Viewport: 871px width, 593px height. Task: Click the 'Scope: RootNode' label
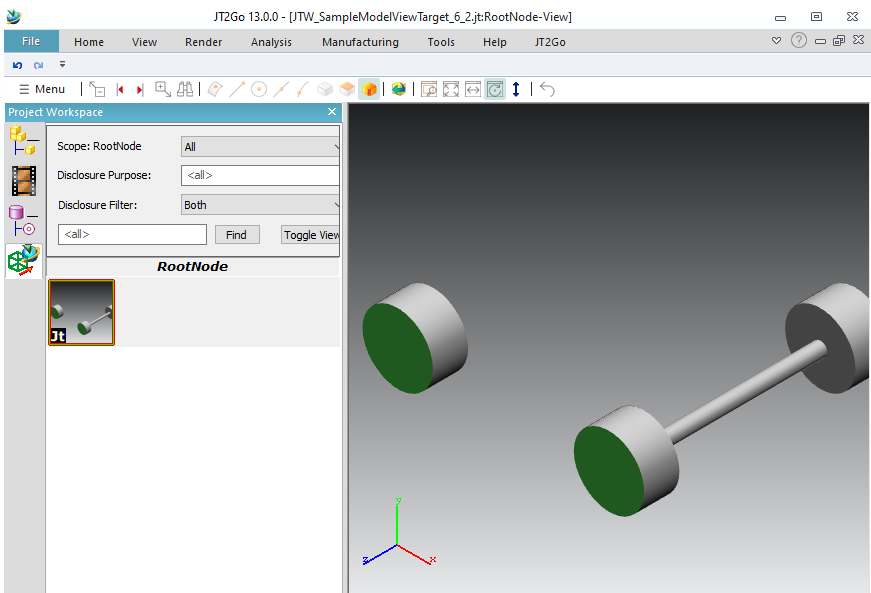coord(99,146)
